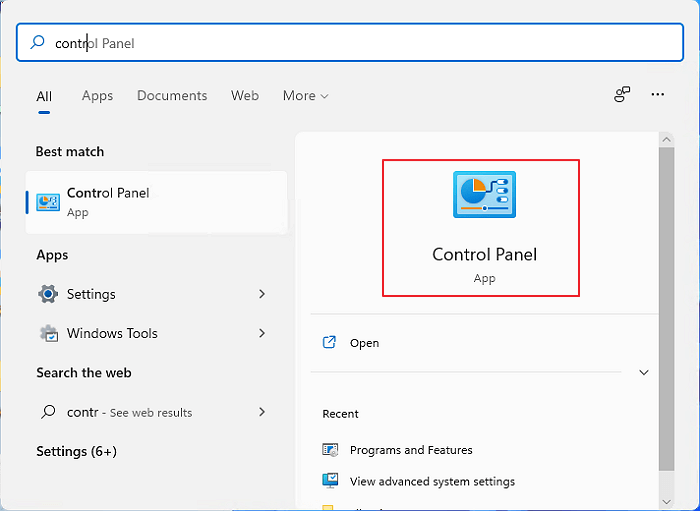Click the large Control Panel icon in preview
700x511 pixels.
click(484, 196)
